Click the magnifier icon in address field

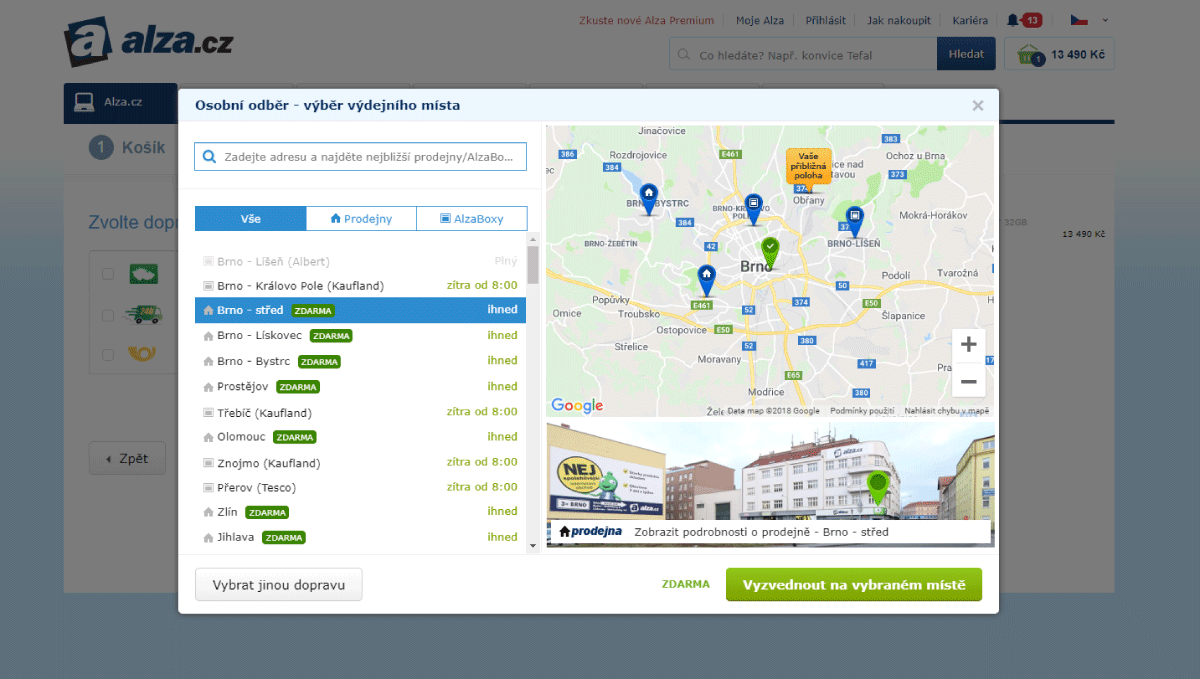209,156
